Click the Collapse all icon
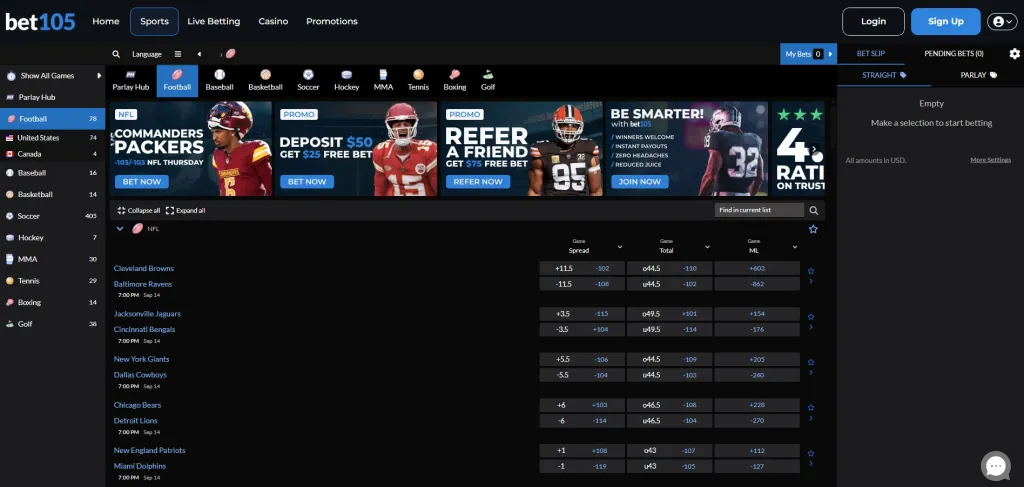 coord(121,210)
